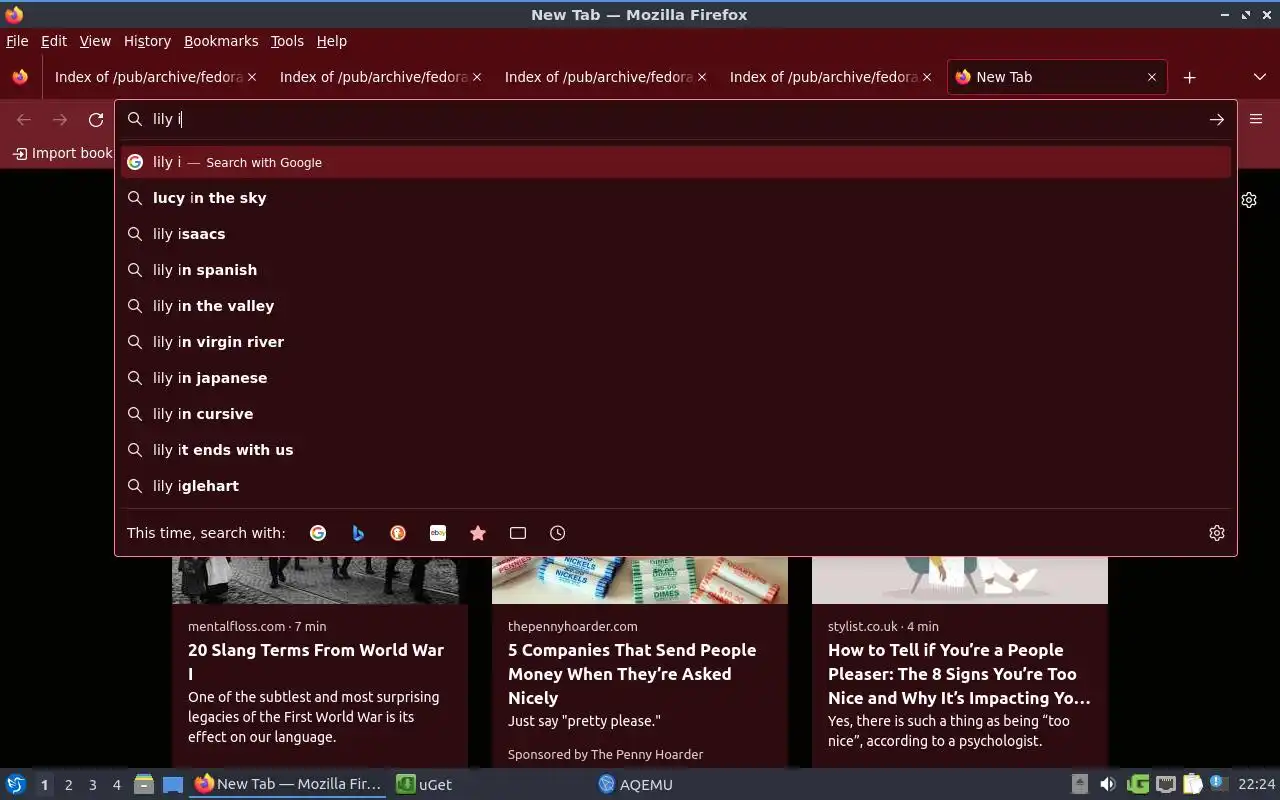Screen dimensions: 1280x800
Task: Open the Firefox application menu (hamburger)
Action: coord(1256,119)
